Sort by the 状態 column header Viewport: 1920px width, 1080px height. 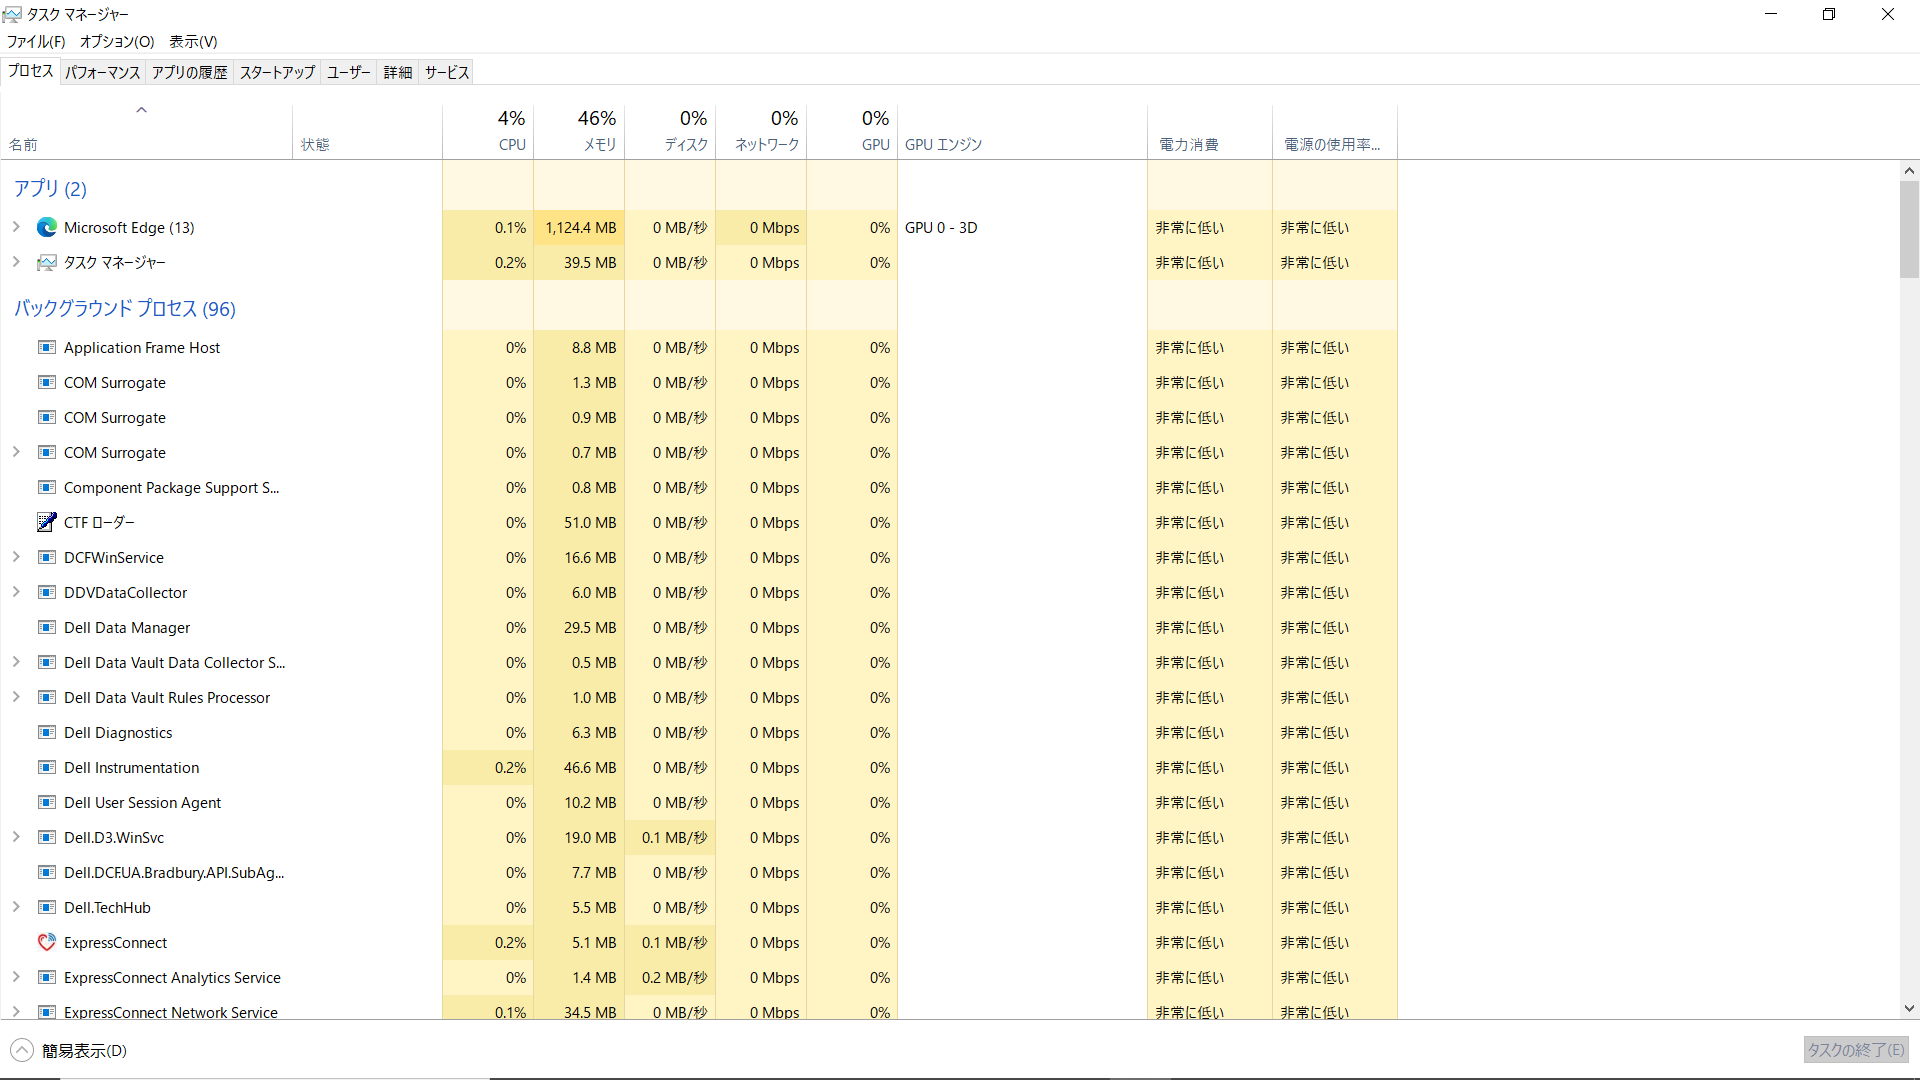click(368, 131)
